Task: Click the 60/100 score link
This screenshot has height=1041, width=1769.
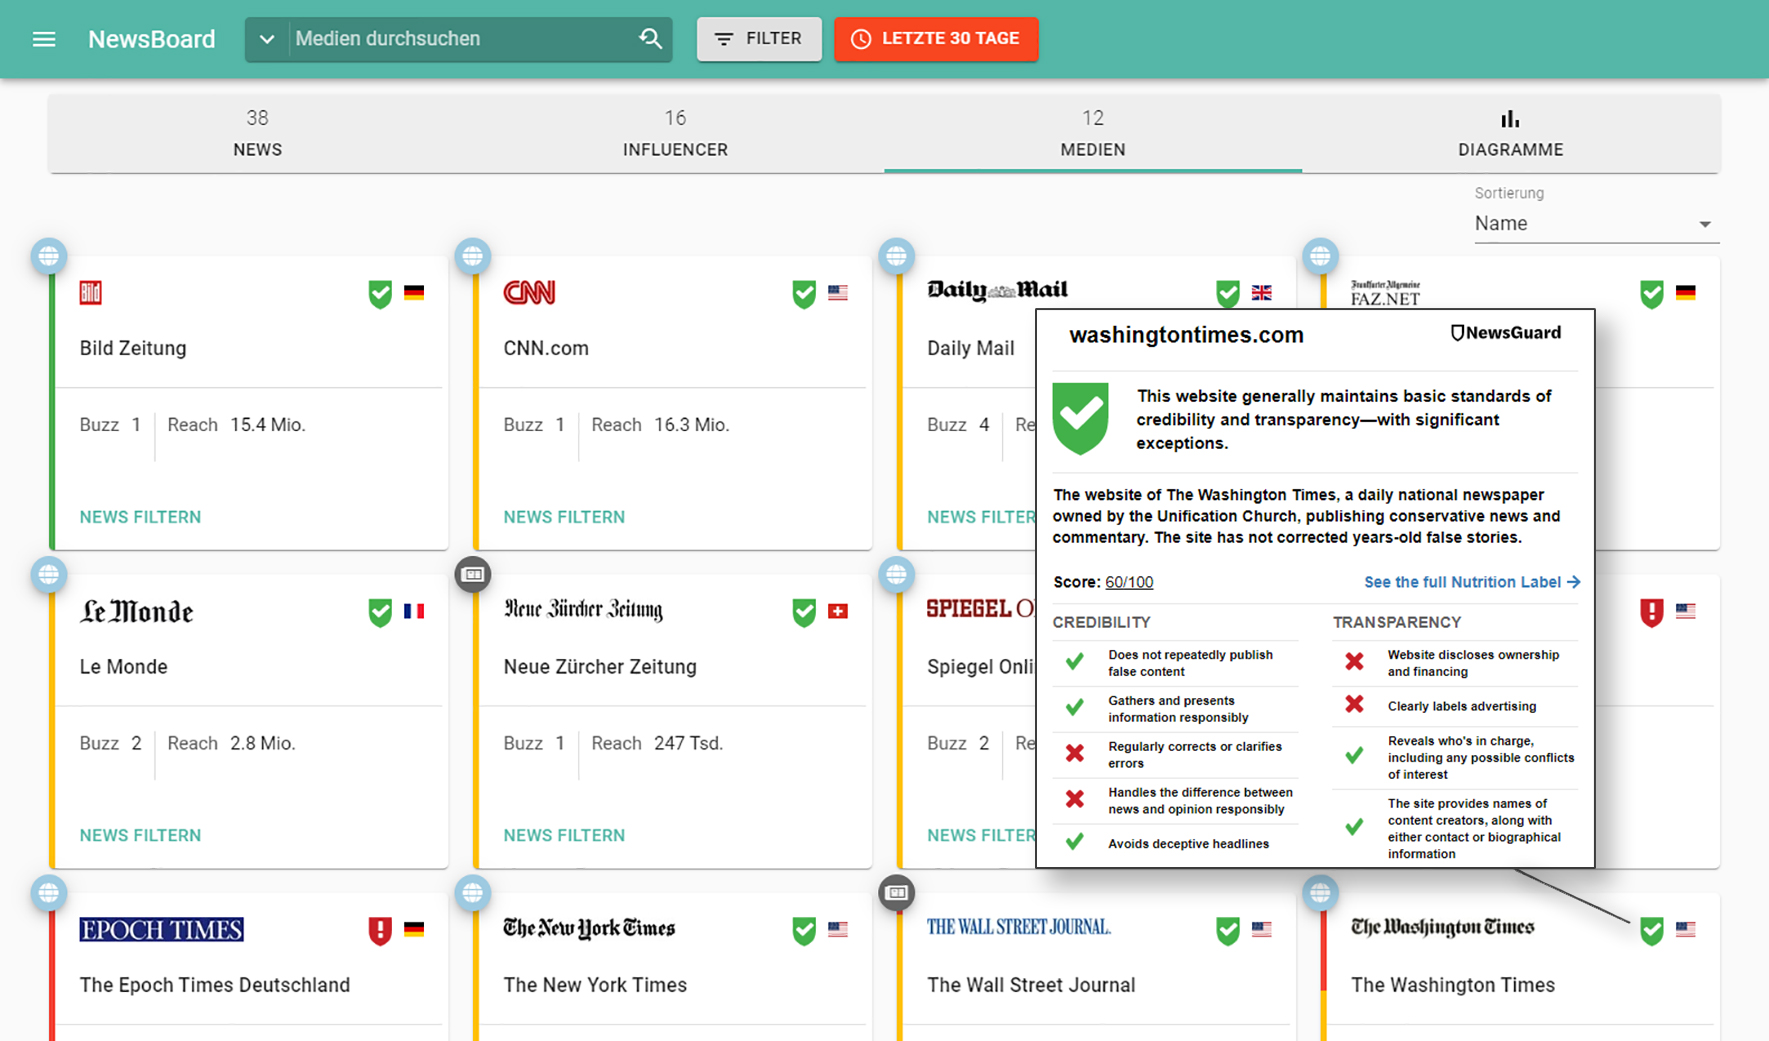Action: [x=1129, y=582]
